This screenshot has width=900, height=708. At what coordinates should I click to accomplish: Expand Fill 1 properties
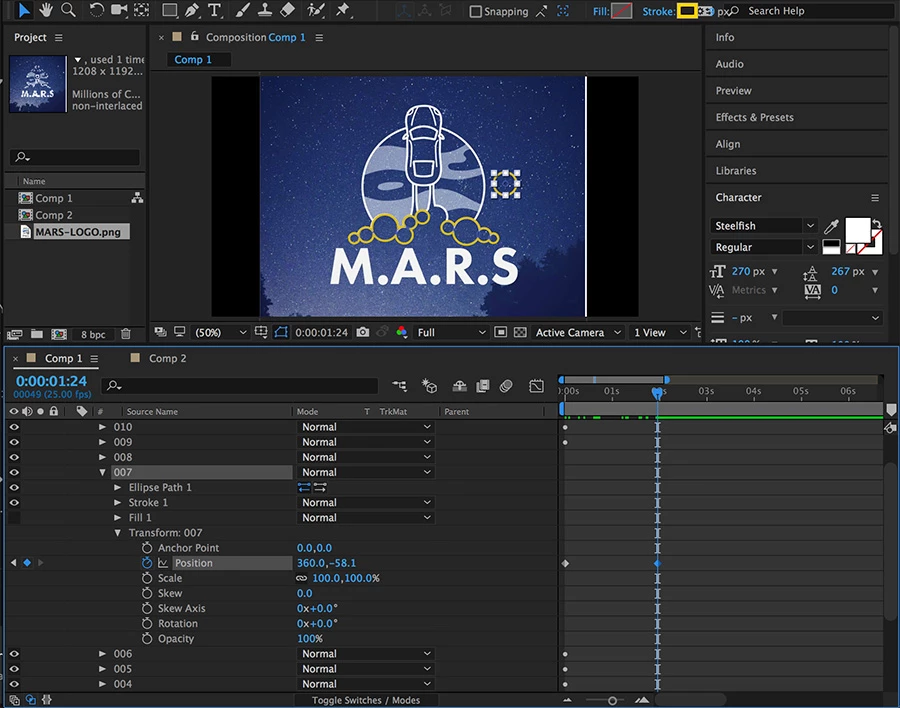point(118,517)
